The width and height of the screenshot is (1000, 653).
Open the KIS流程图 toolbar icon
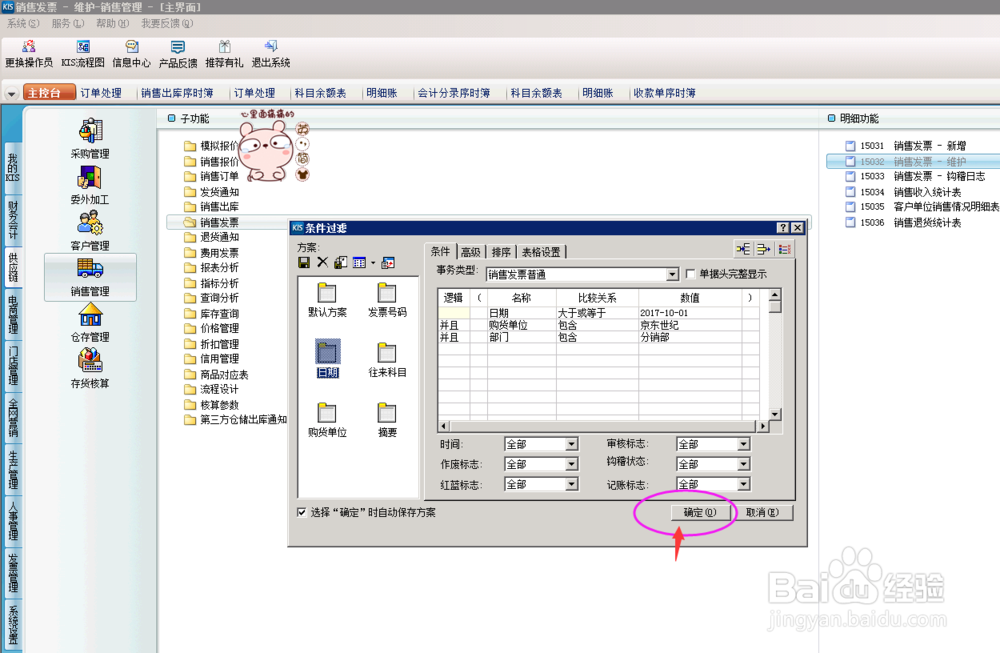tap(83, 54)
